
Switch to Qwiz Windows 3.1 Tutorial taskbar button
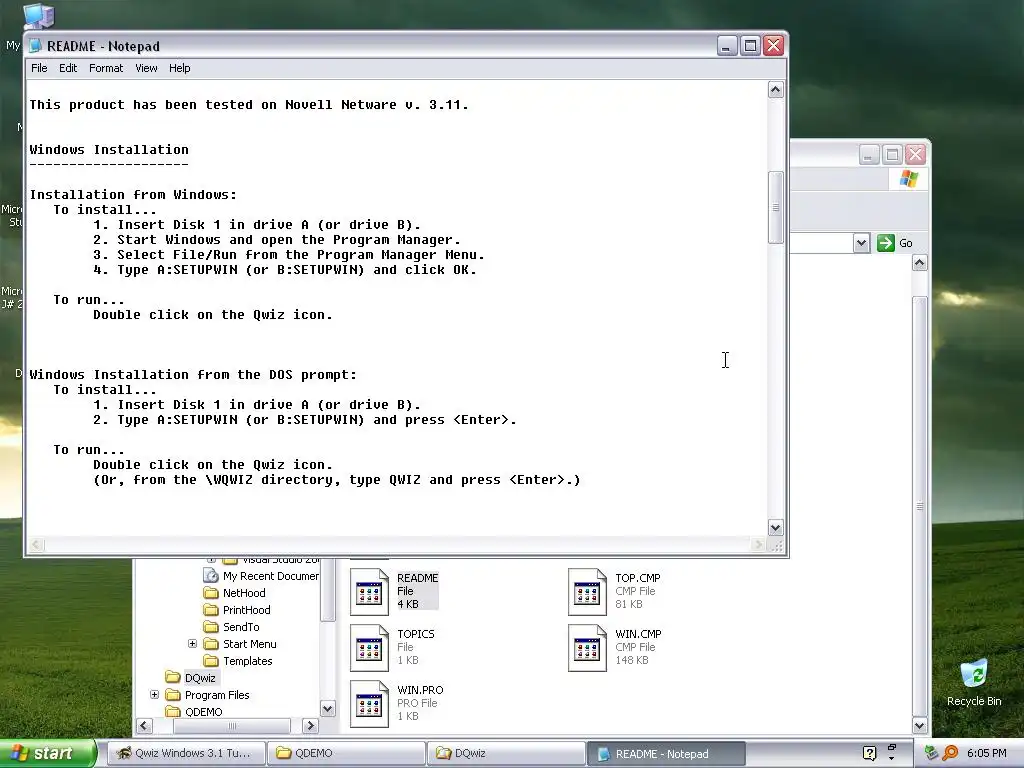tap(186, 753)
